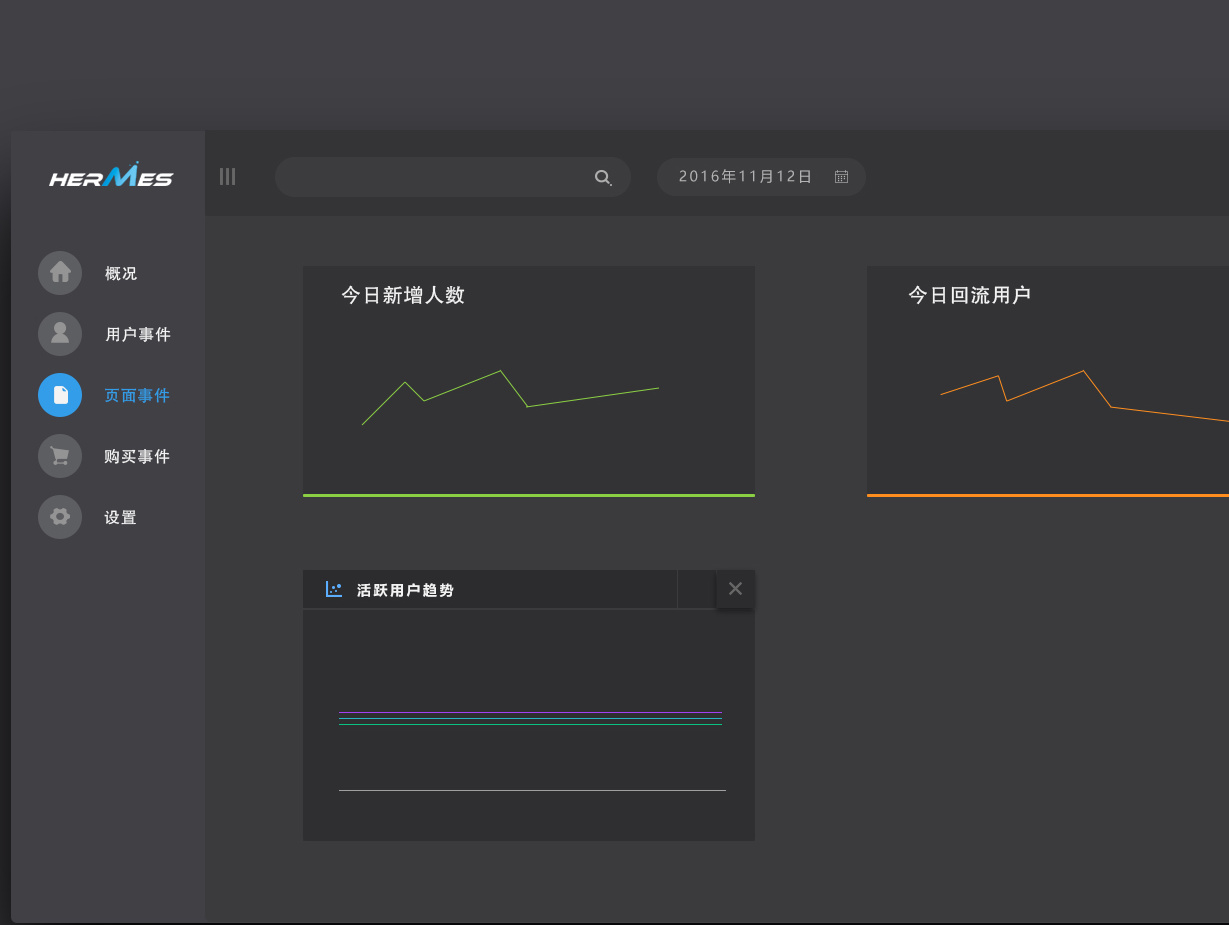Click the date field showing 2016年11月12日
This screenshot has width=1229, height=925.
(x=746, y=176)
